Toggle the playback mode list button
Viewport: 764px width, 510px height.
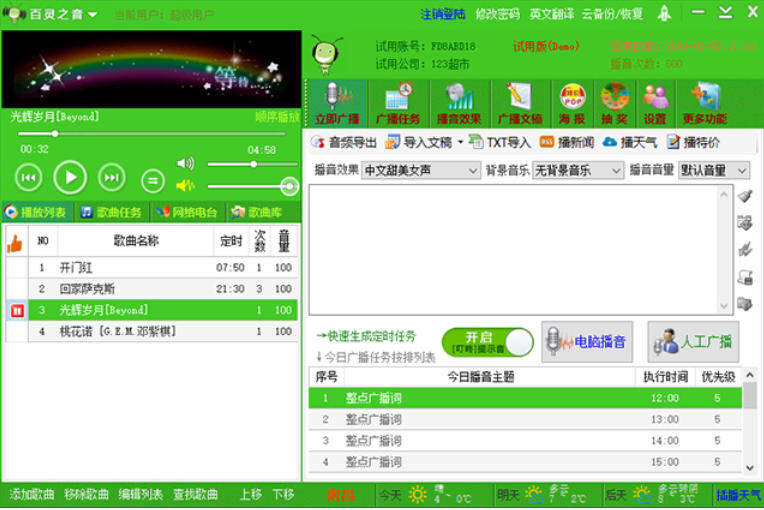(x=153, y=181)
